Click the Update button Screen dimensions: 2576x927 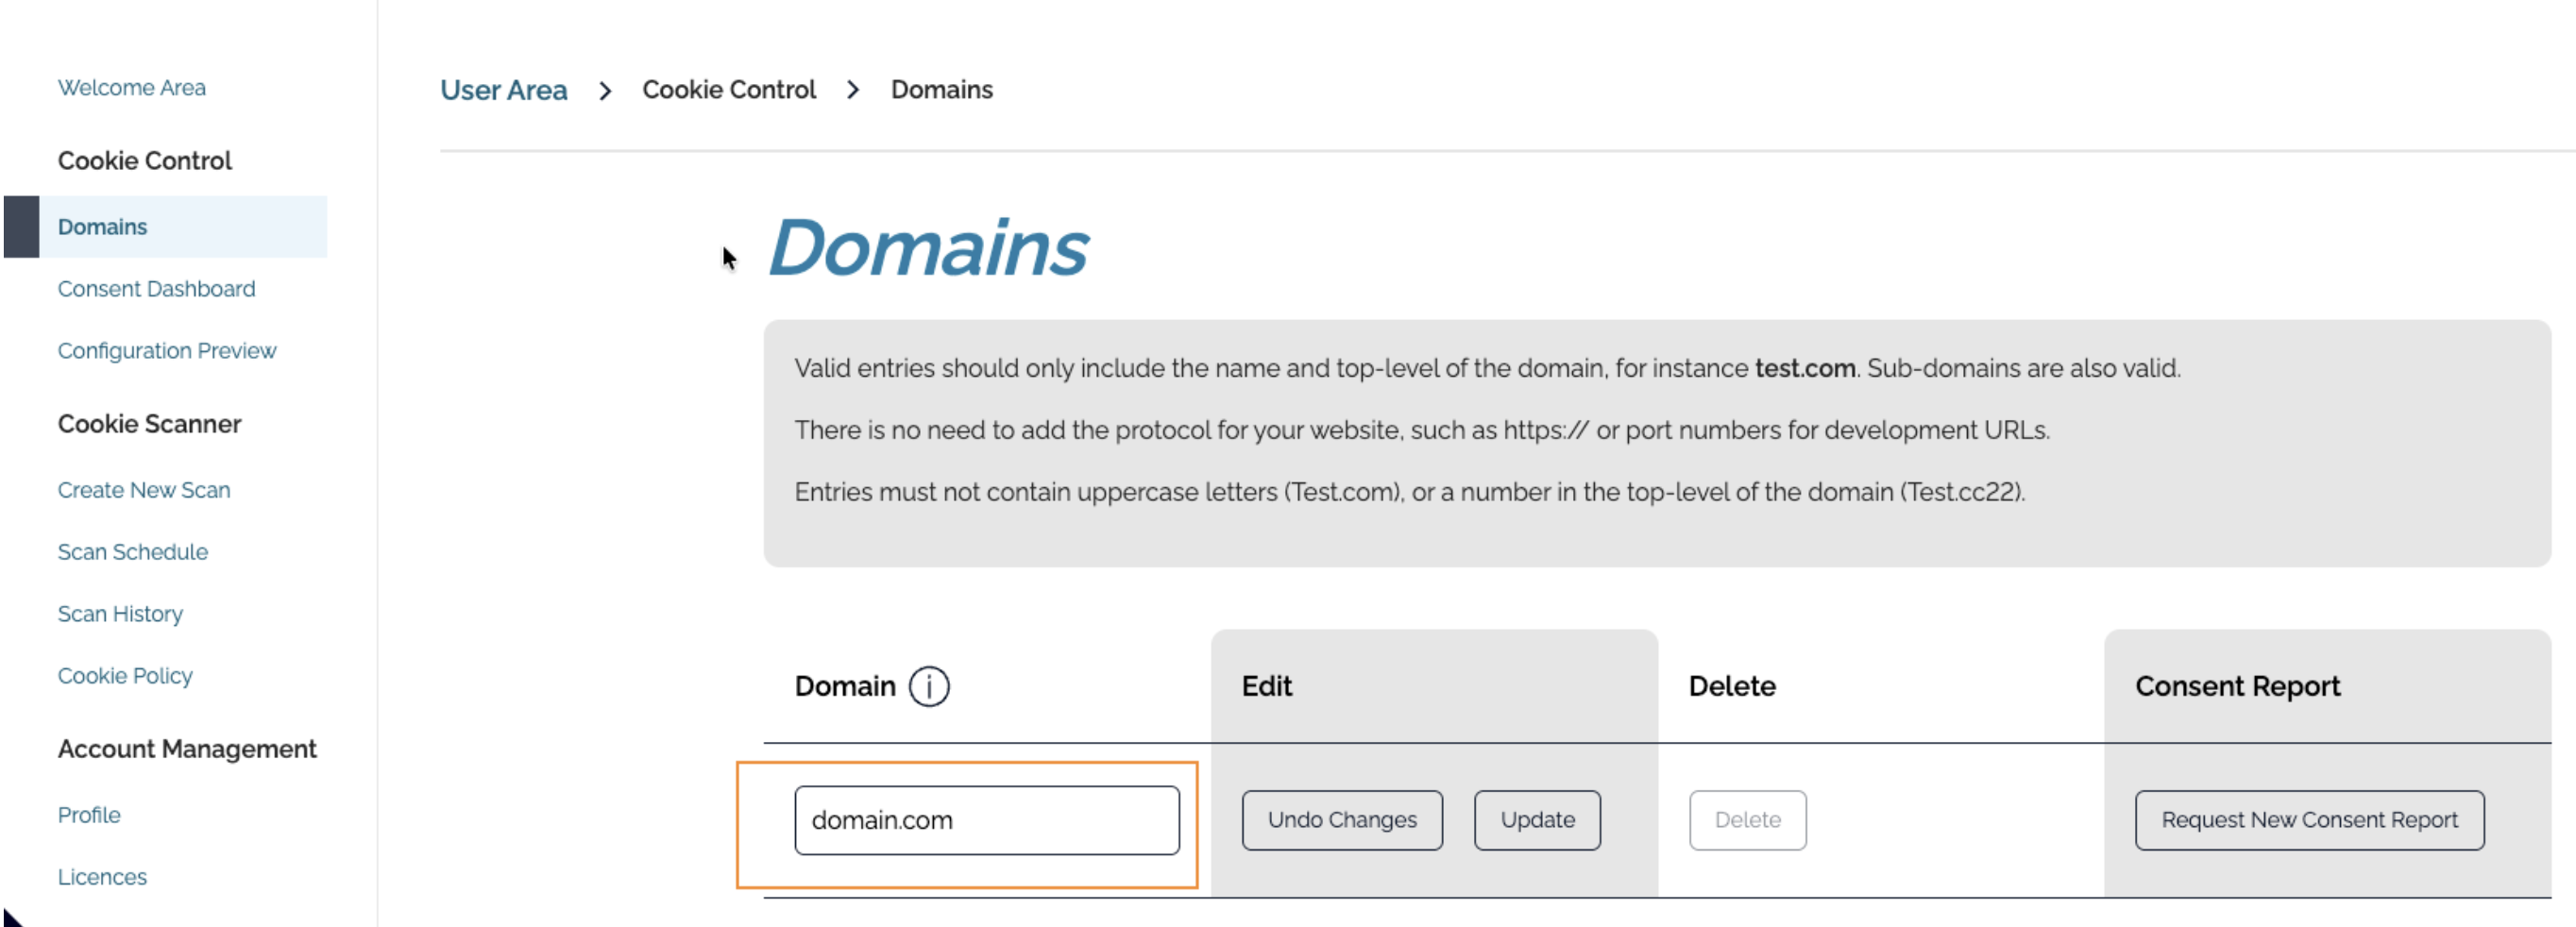point(1536,820)
